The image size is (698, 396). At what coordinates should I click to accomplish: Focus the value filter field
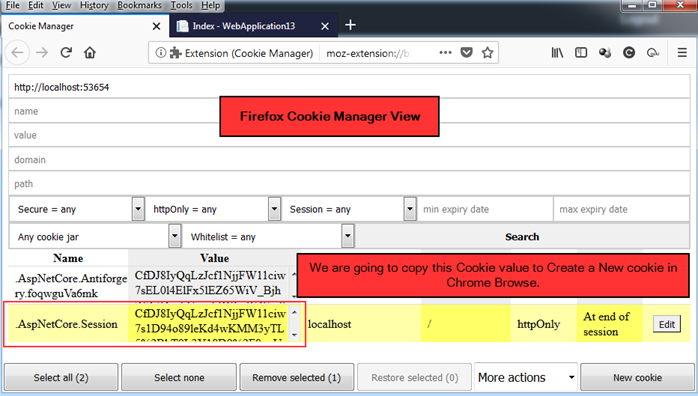[349, 135]
